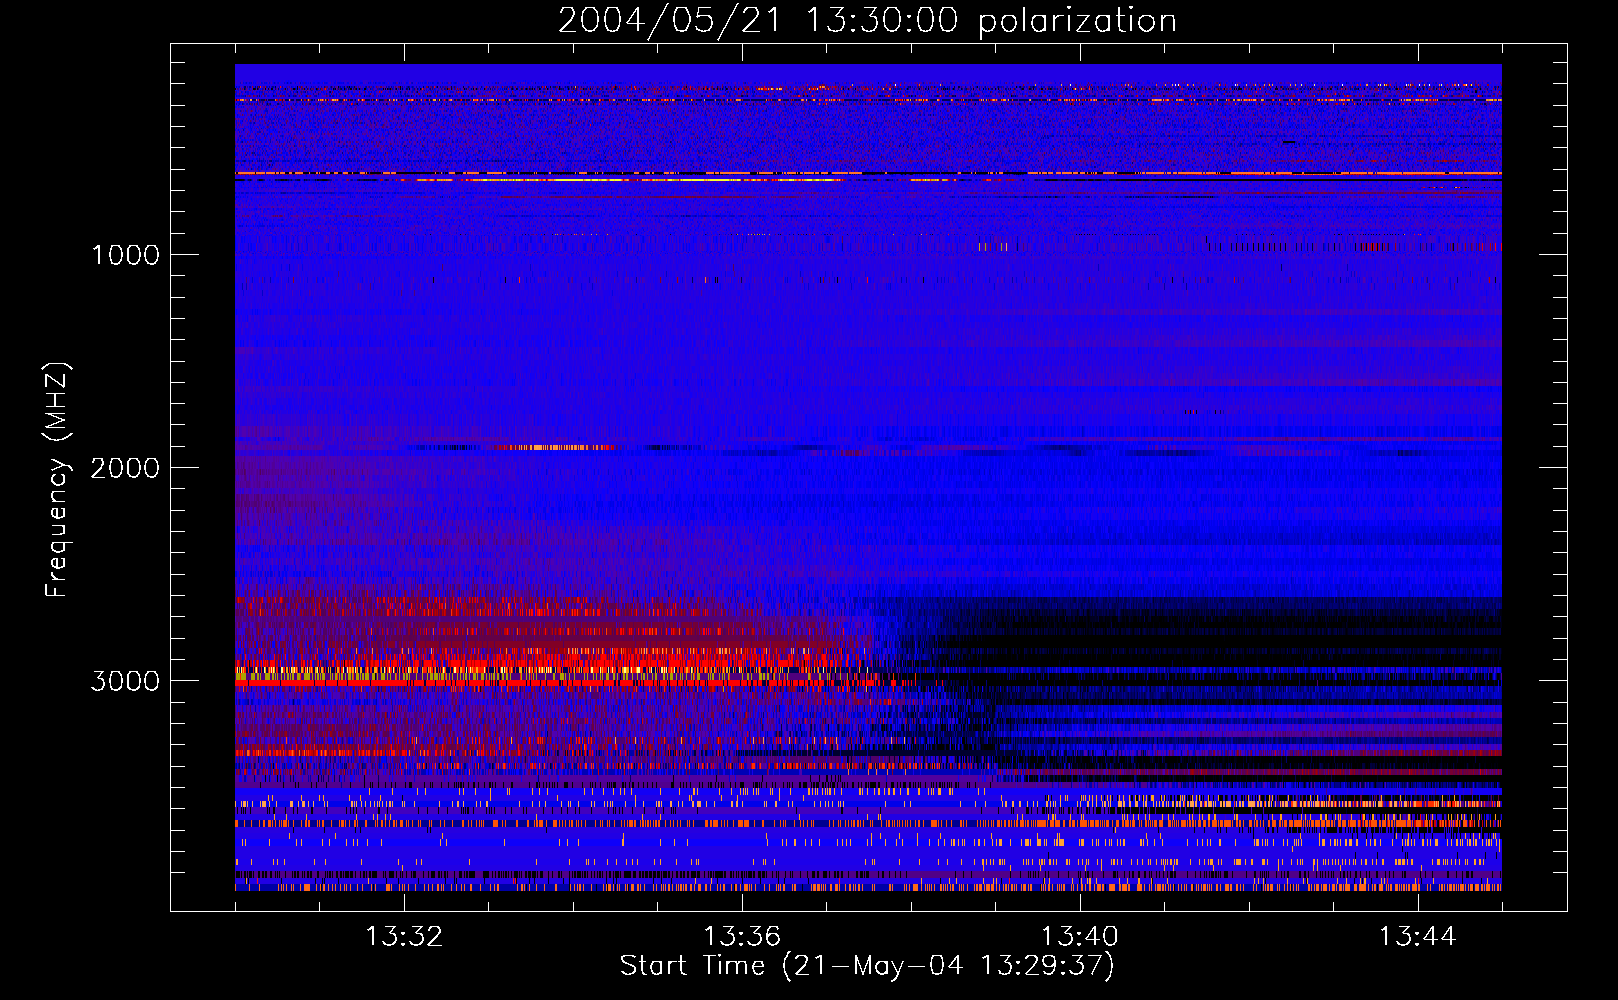Click the 13:36 time tick label

pyautogui.click(x=742, y=937)
